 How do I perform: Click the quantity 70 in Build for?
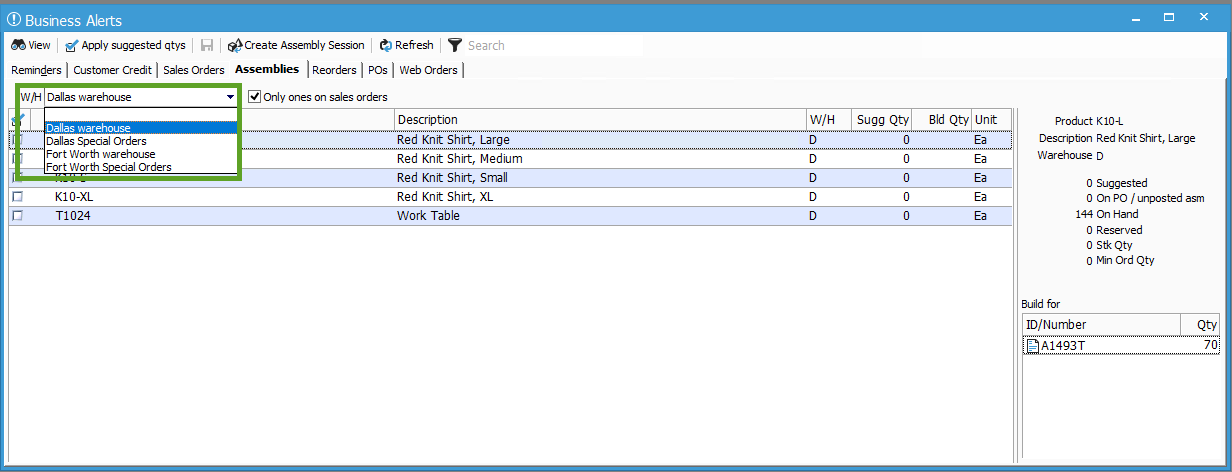tap(1210, 346)
